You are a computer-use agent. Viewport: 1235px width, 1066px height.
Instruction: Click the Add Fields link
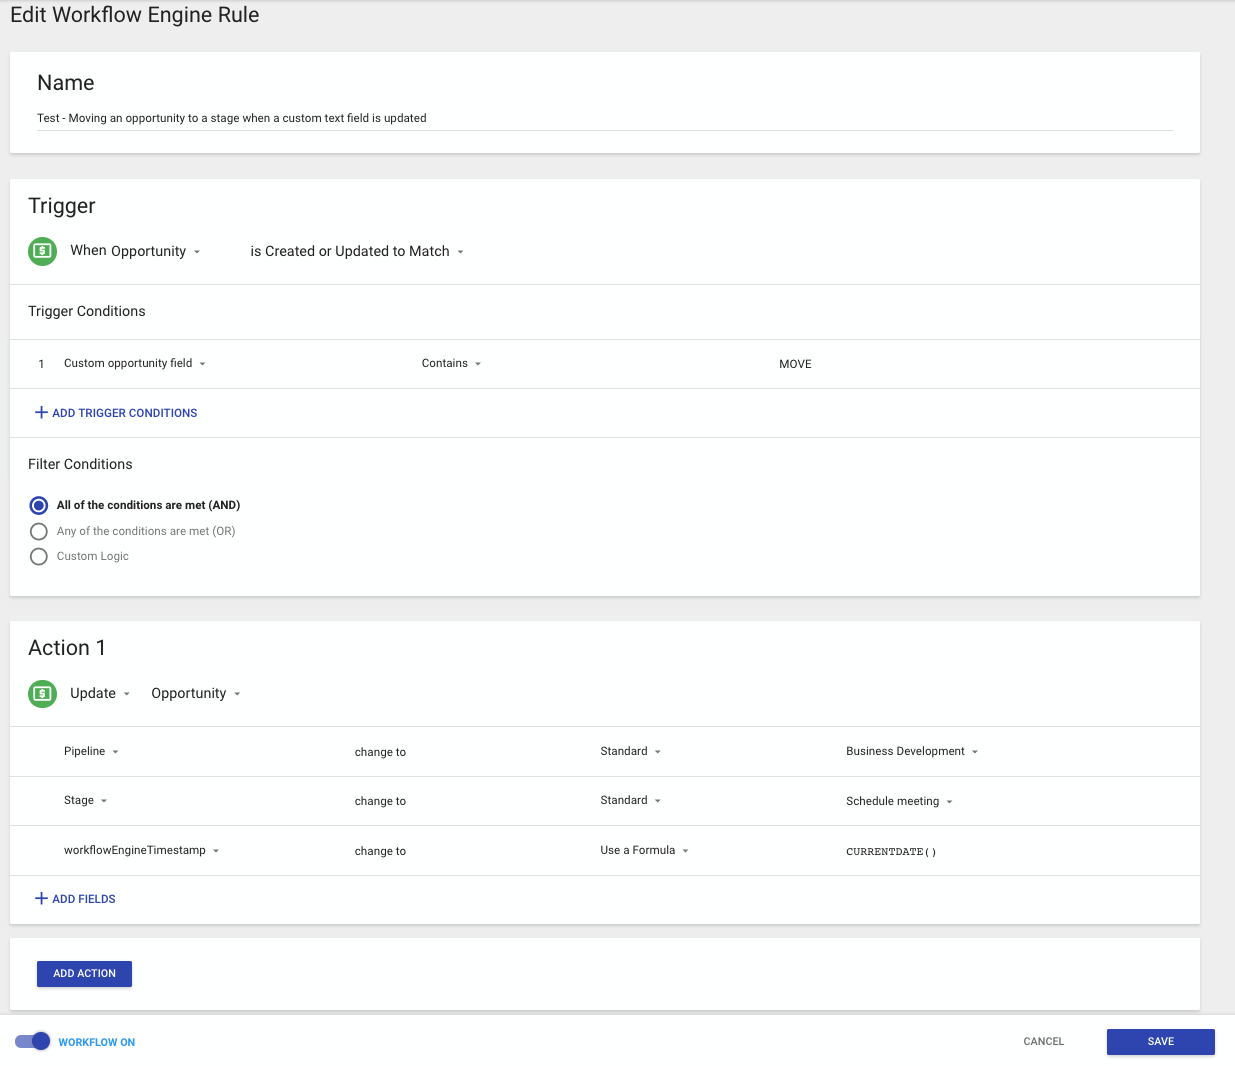click(x=75, y=898)
